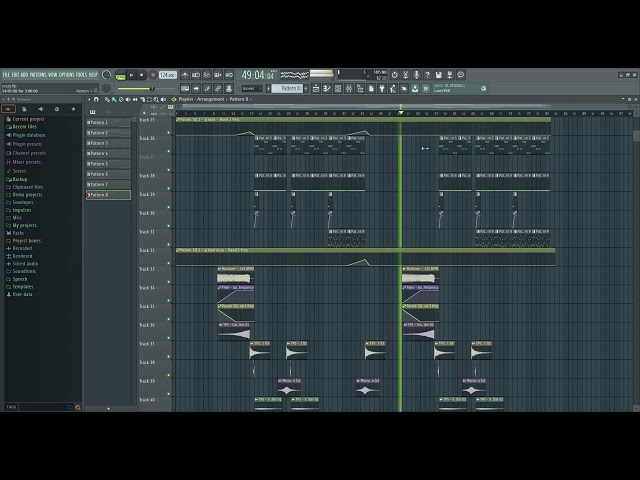
Task: Open the OPTIONS menu
Action: coord(67,75)
